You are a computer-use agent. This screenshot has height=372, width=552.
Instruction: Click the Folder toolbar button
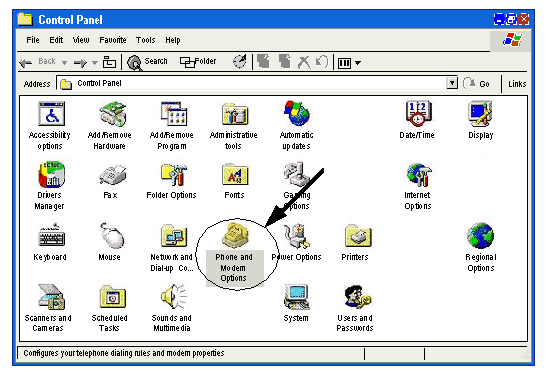coord(198,62)
